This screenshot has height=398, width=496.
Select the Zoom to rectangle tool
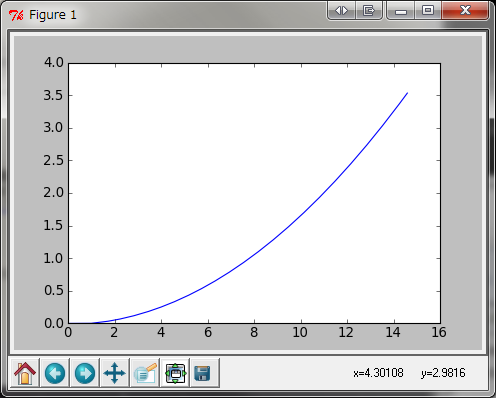(145, 373)
